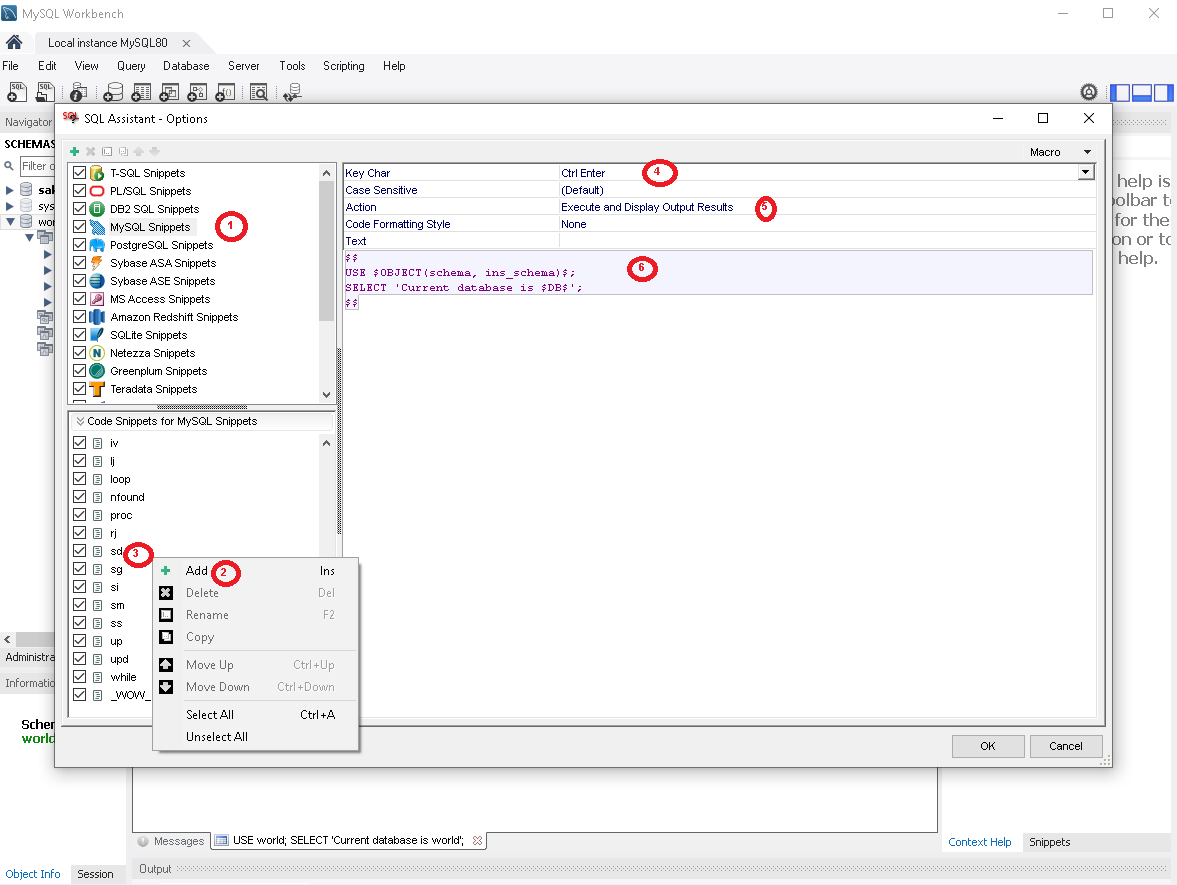Expand the sakila schema in Navigator
This screenshot has height=885, width=1177.
(10, 190)
